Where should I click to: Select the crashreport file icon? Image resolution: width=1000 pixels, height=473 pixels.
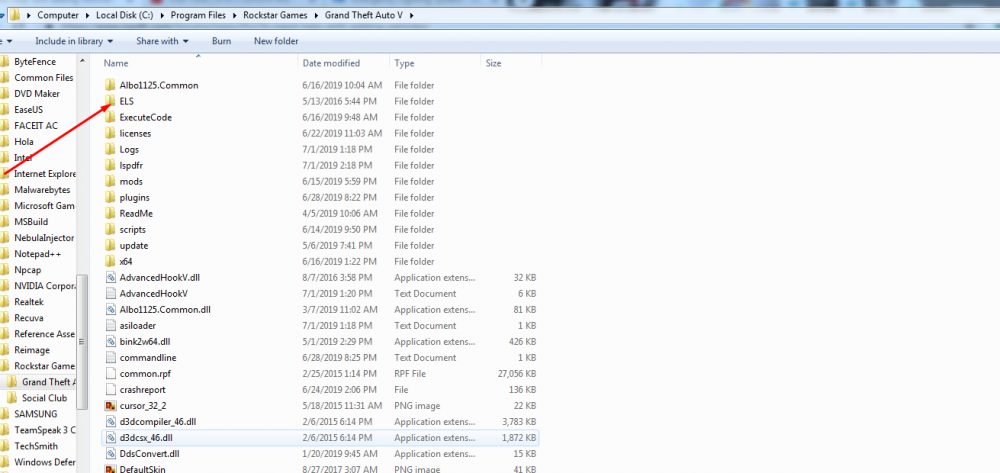point(110,389)
